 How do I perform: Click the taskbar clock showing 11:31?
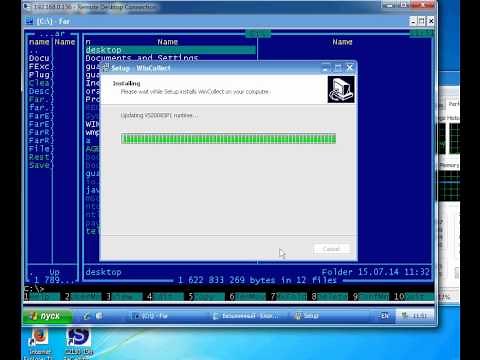[x=419, y=316]
